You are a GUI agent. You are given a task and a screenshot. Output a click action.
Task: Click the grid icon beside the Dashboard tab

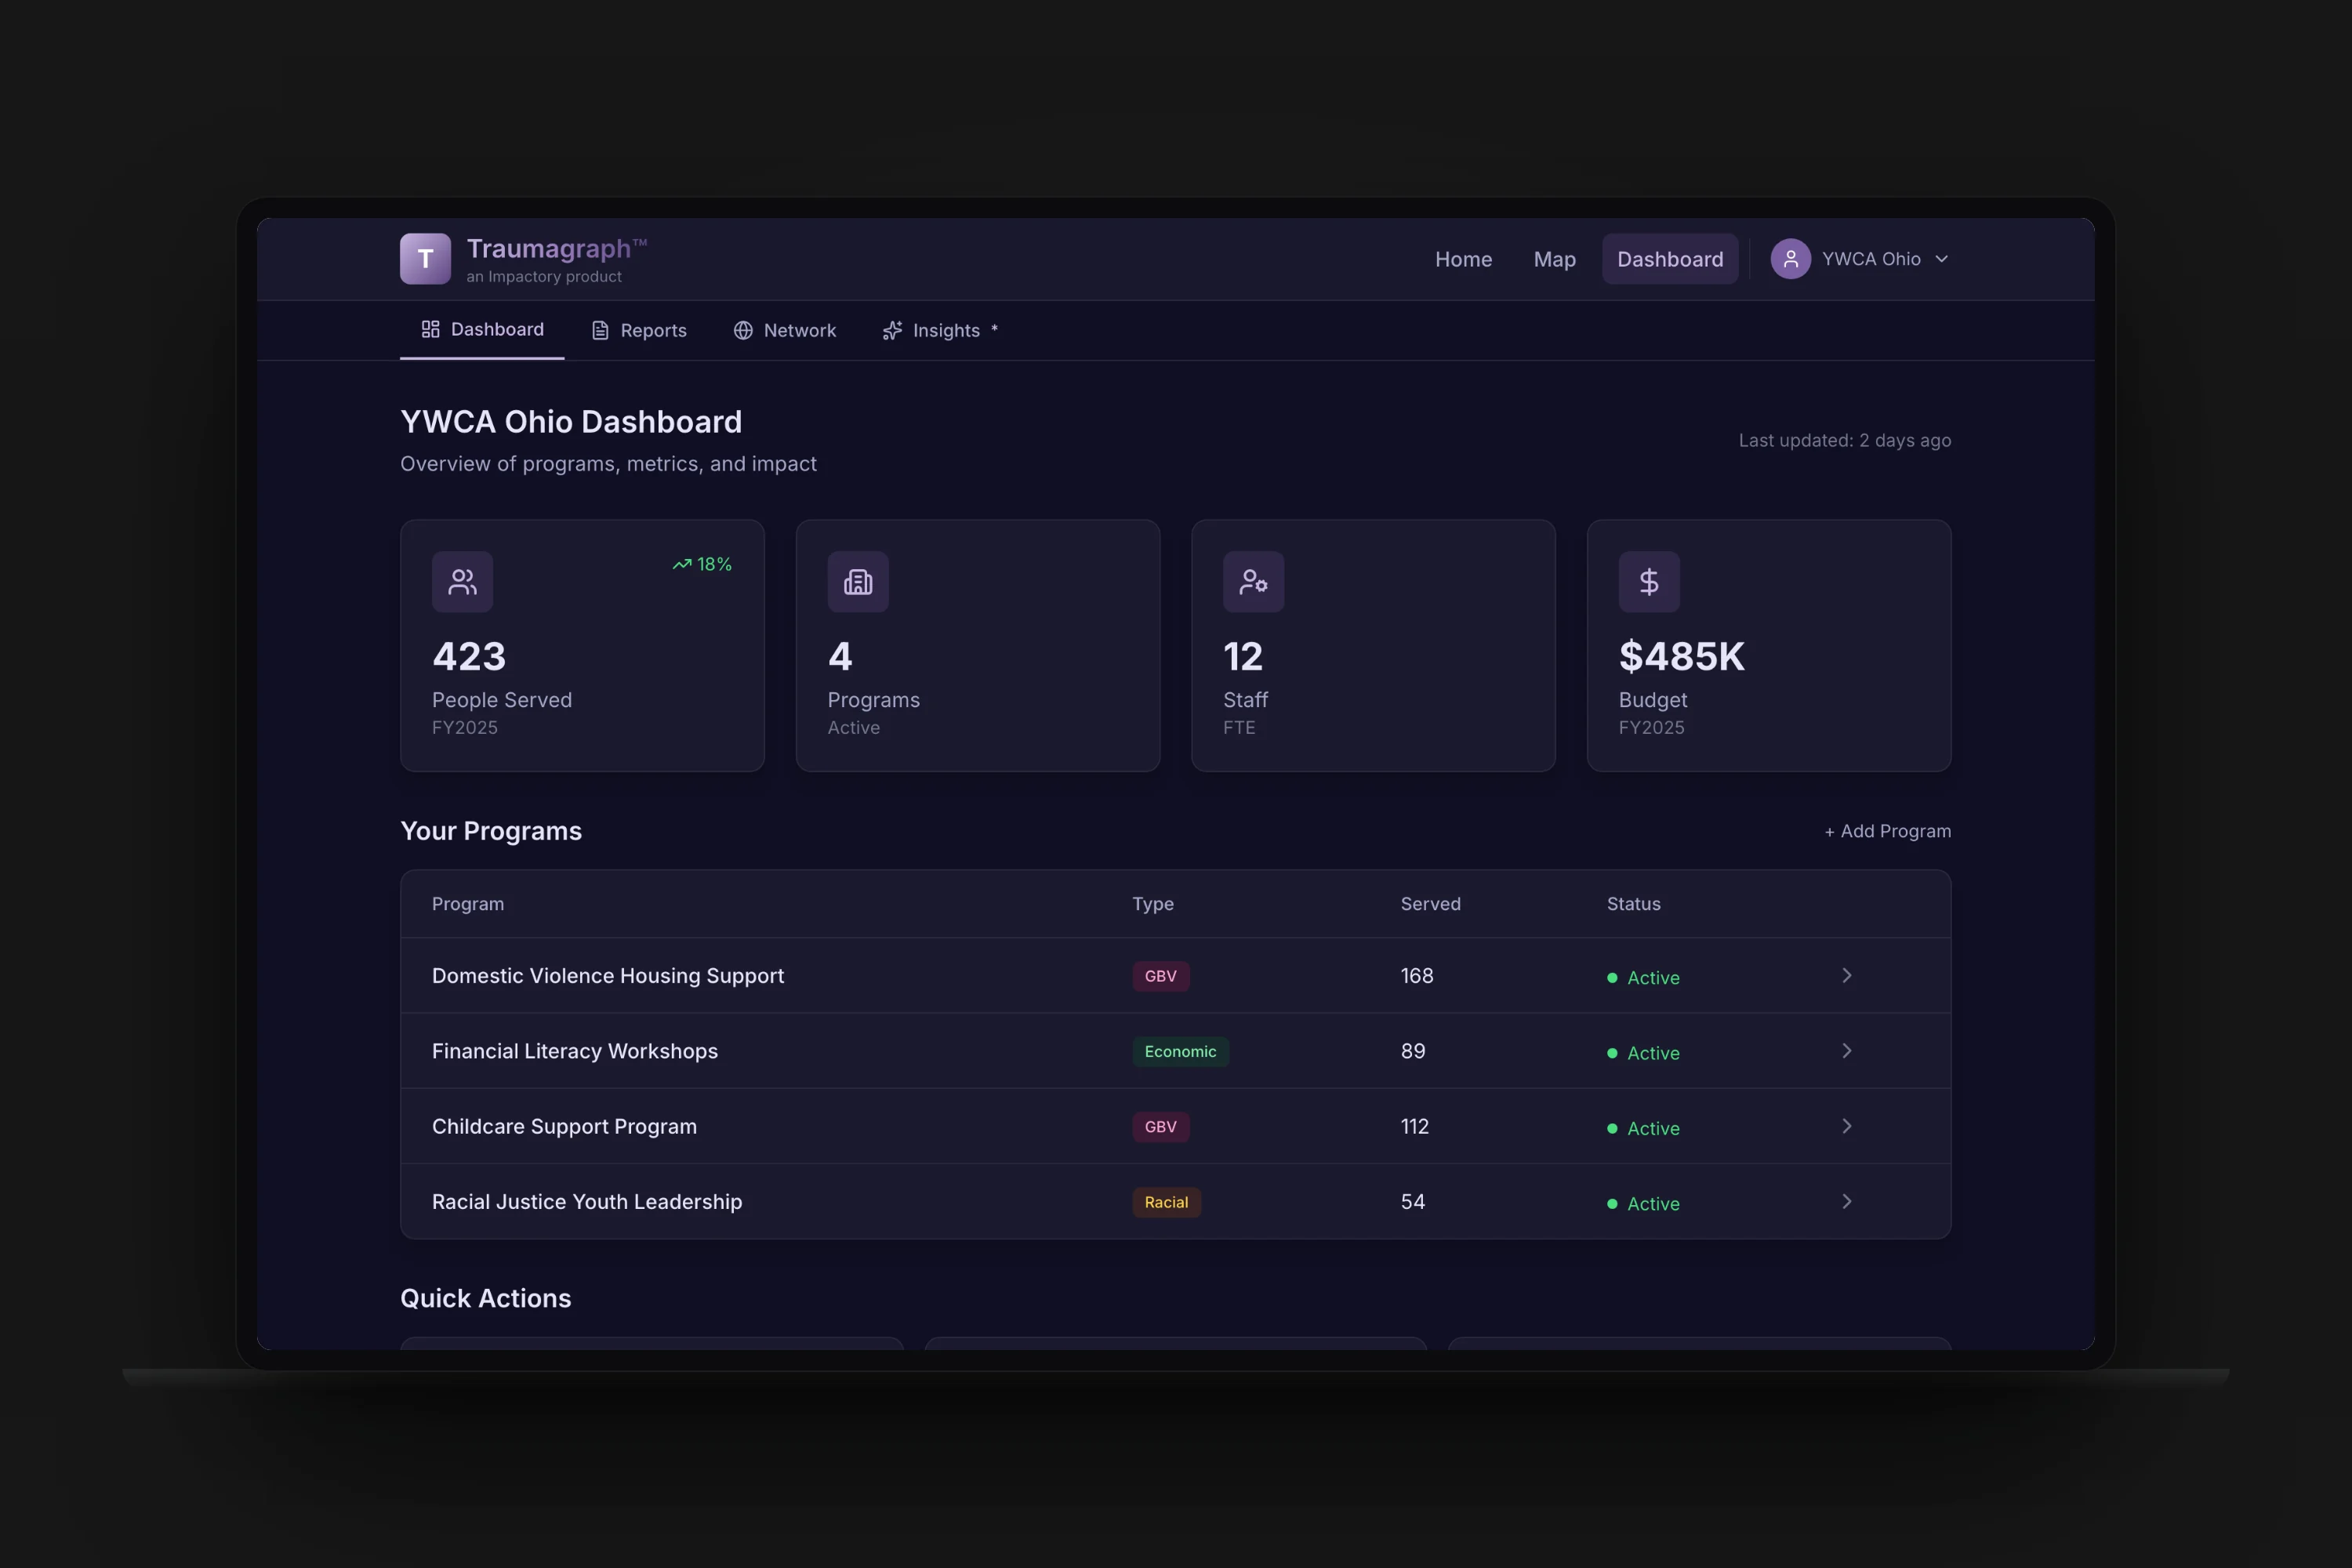[430, 329]
